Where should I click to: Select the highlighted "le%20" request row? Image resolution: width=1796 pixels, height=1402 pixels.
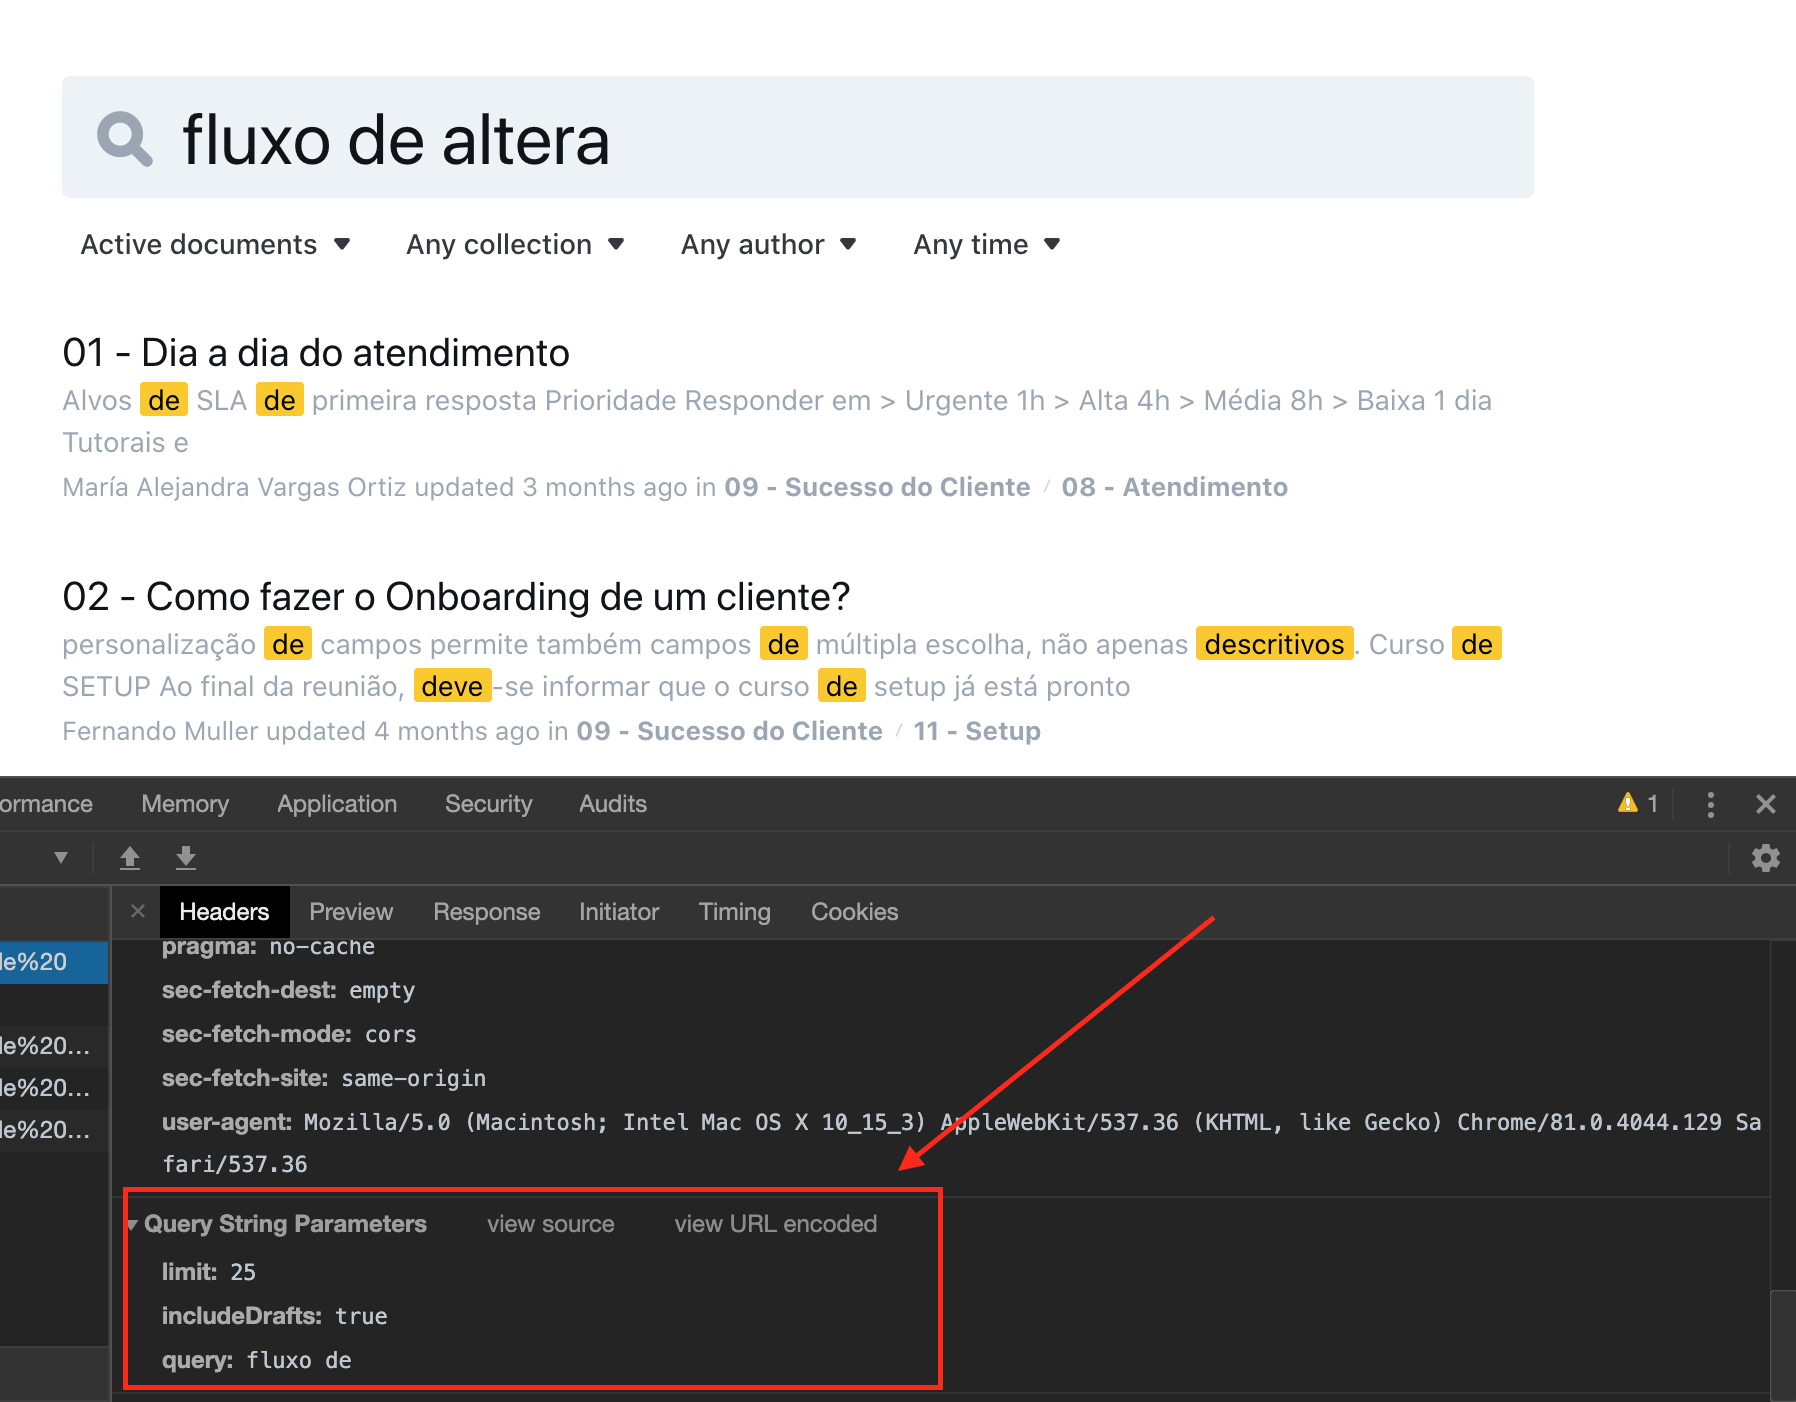[54, 962]
